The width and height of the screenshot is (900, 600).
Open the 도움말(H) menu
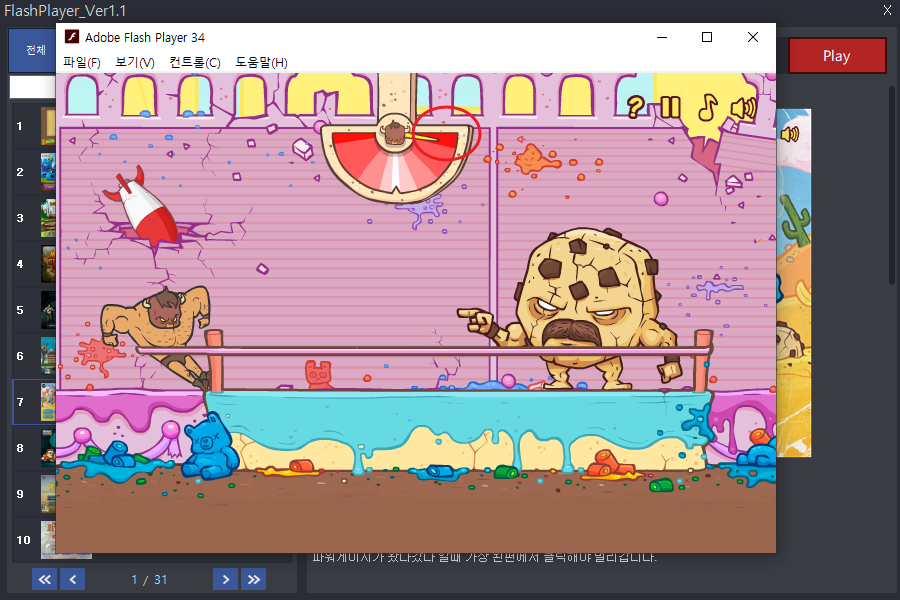coord(261,62)
